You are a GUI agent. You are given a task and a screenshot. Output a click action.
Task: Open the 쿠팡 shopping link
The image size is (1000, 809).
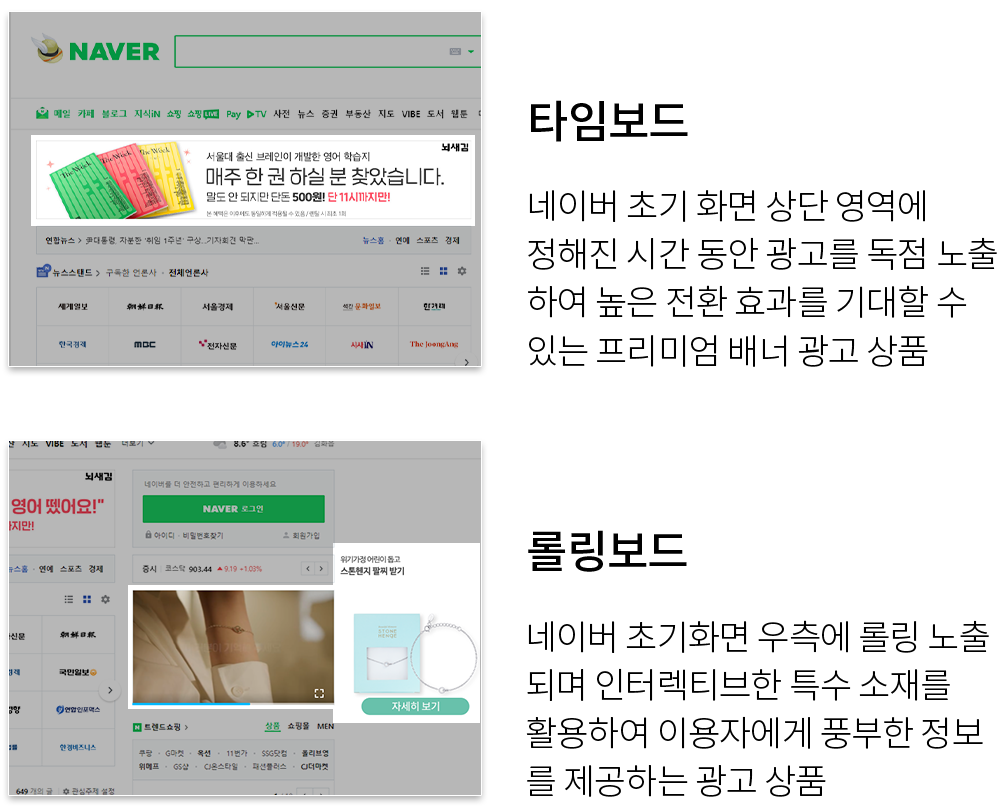click(x=145, y=754)
